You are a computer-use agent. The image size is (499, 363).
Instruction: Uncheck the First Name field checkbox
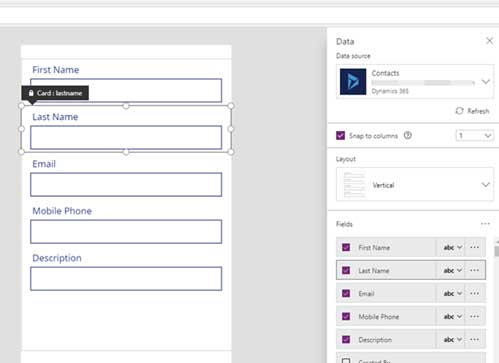pyautogui.click(x=346, y=247)
